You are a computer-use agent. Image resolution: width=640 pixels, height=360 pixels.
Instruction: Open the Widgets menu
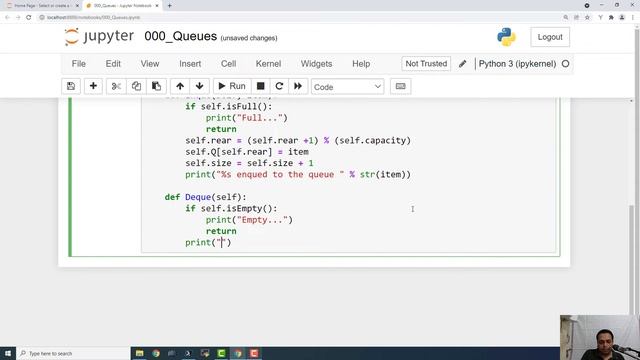pyautogui.click(x=316, y=64)
